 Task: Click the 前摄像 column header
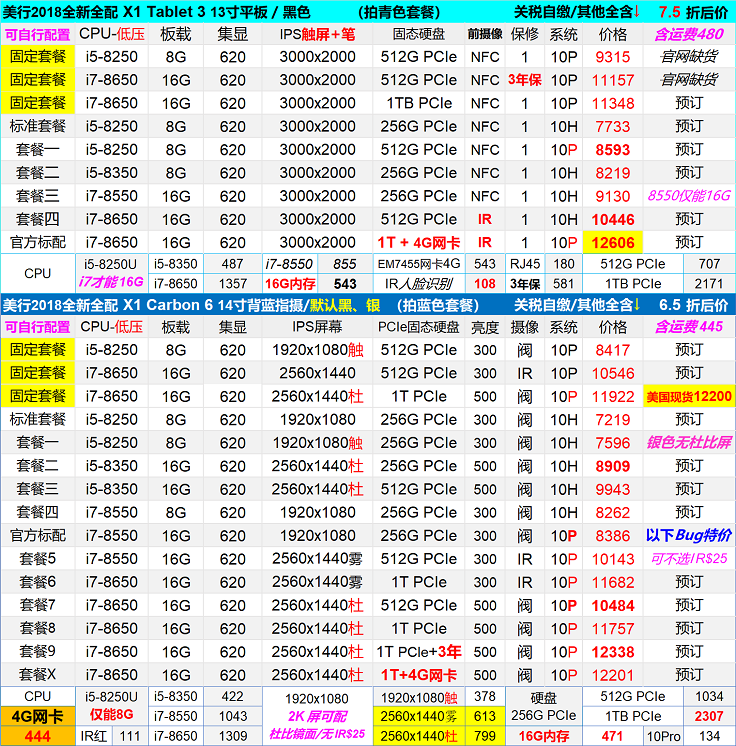click(485, 34)
